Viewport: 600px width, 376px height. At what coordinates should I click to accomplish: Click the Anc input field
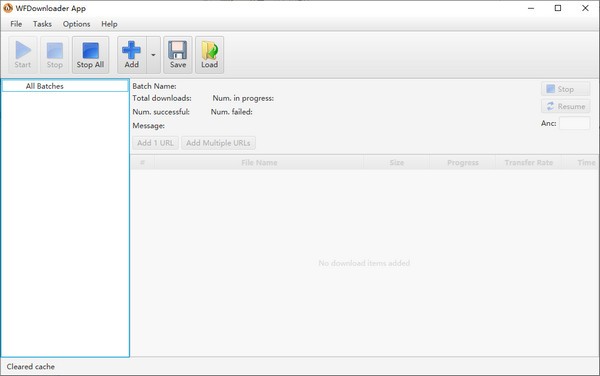click(x=574, y=124)
